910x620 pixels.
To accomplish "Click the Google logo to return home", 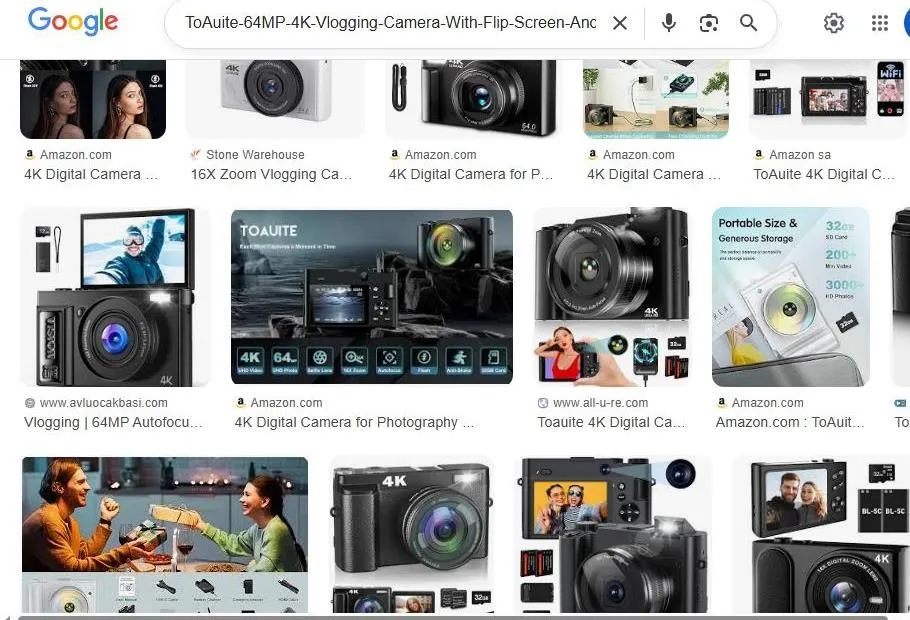I will coord(72,22).
